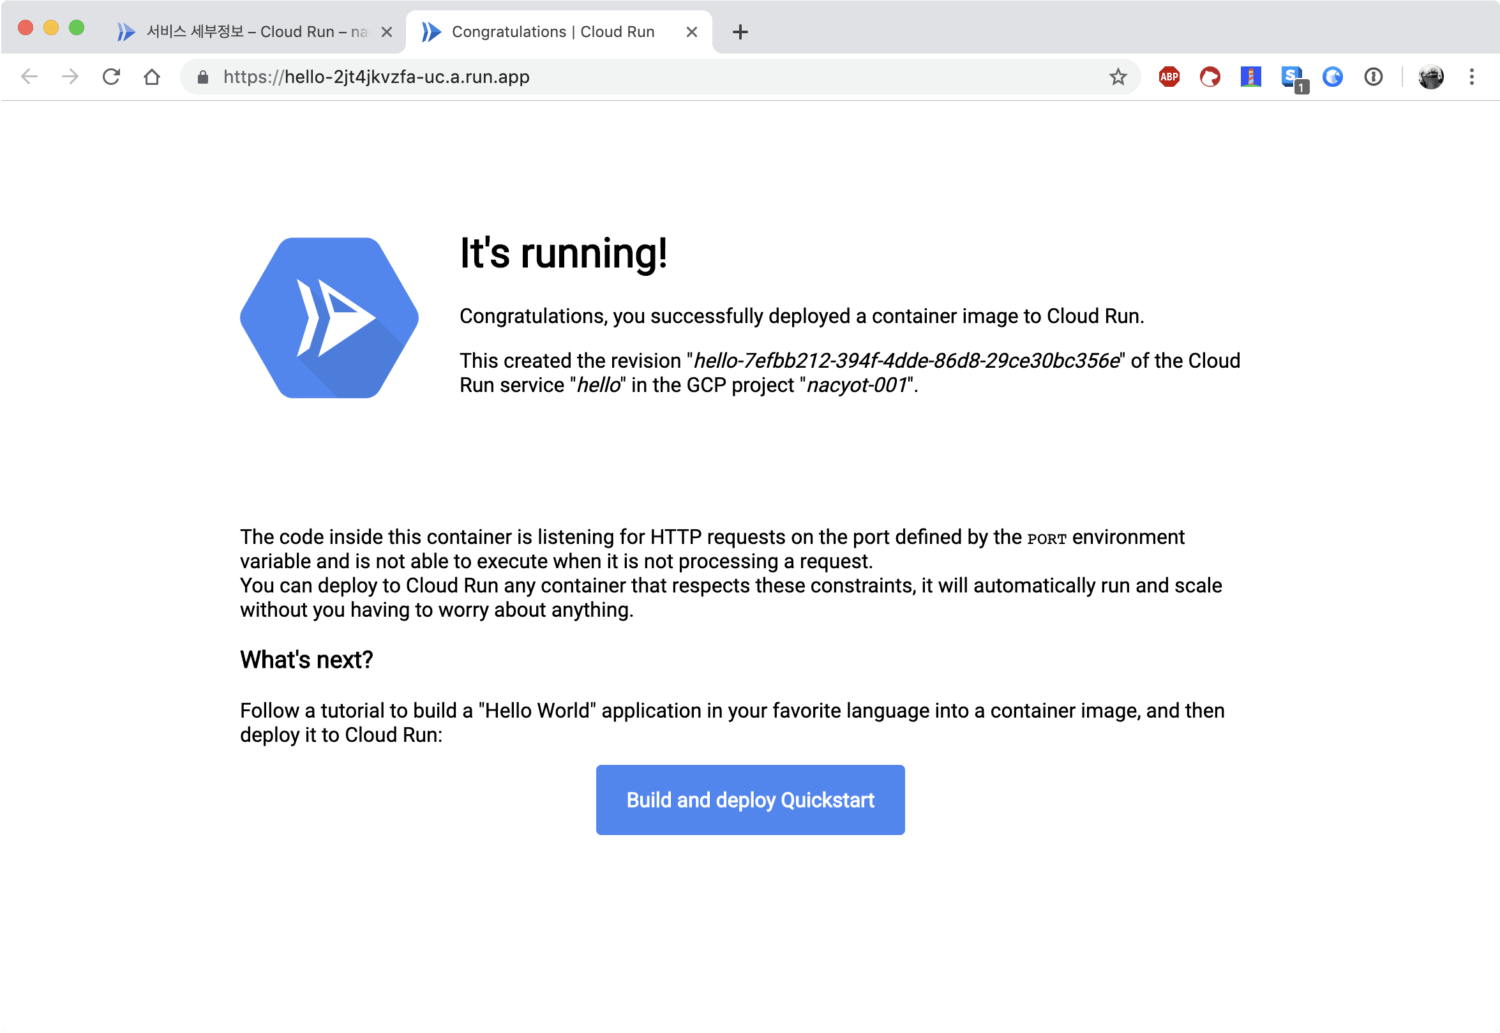Reload the current page

pyautogui.click(x=111, y=77)
